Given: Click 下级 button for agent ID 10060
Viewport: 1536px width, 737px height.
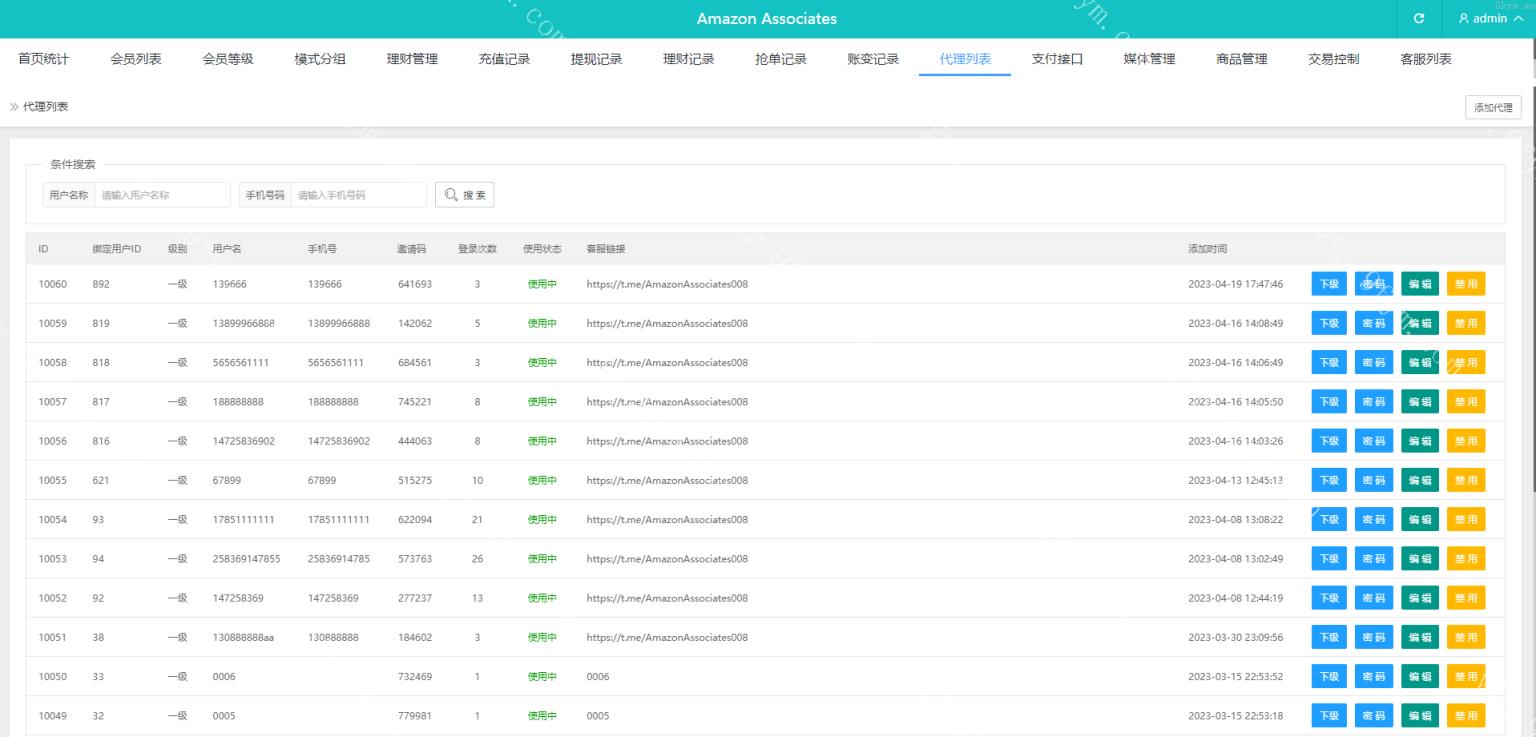Looking at the screenshot, I should pos(1328,284).
